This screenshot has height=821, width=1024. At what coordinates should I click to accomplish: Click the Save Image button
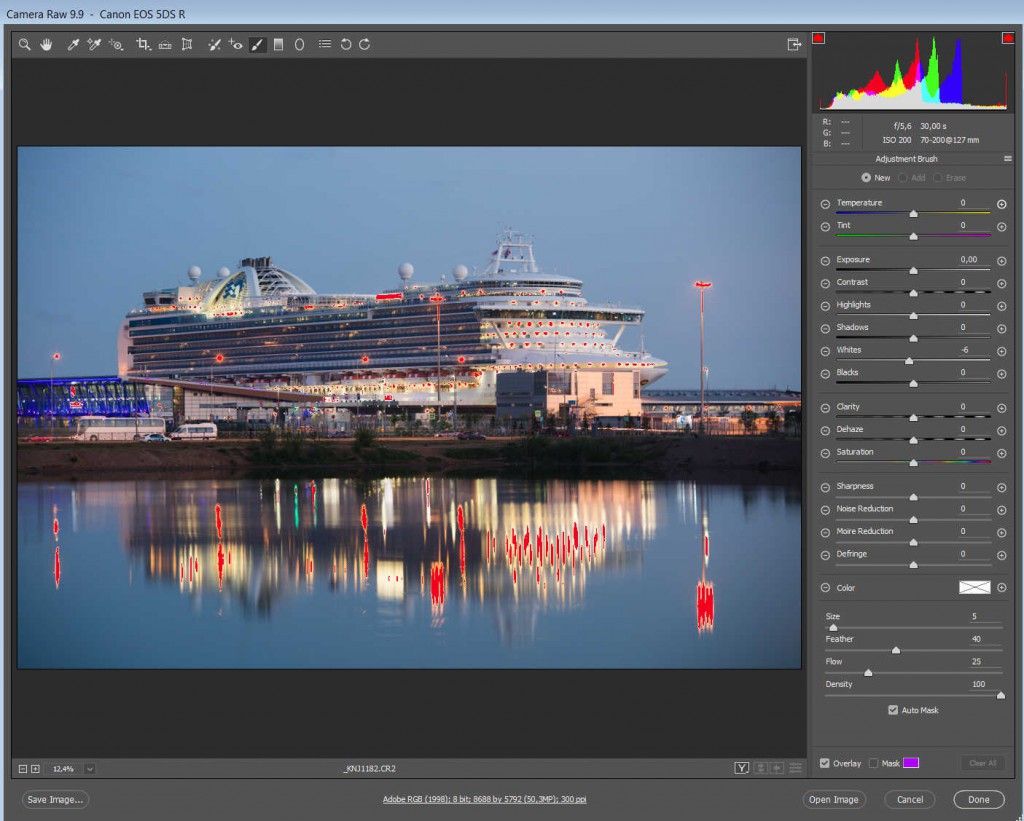(56, 799)
